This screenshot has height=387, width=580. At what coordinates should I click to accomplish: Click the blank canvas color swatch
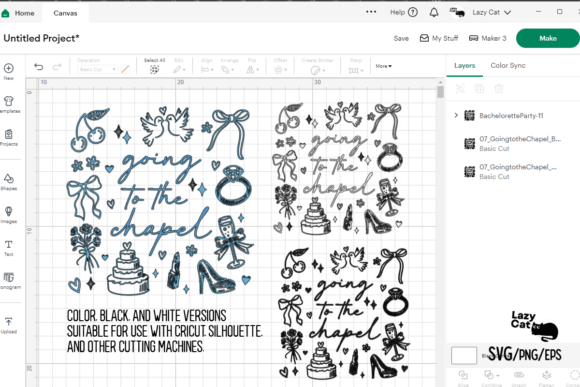point(464,355)
